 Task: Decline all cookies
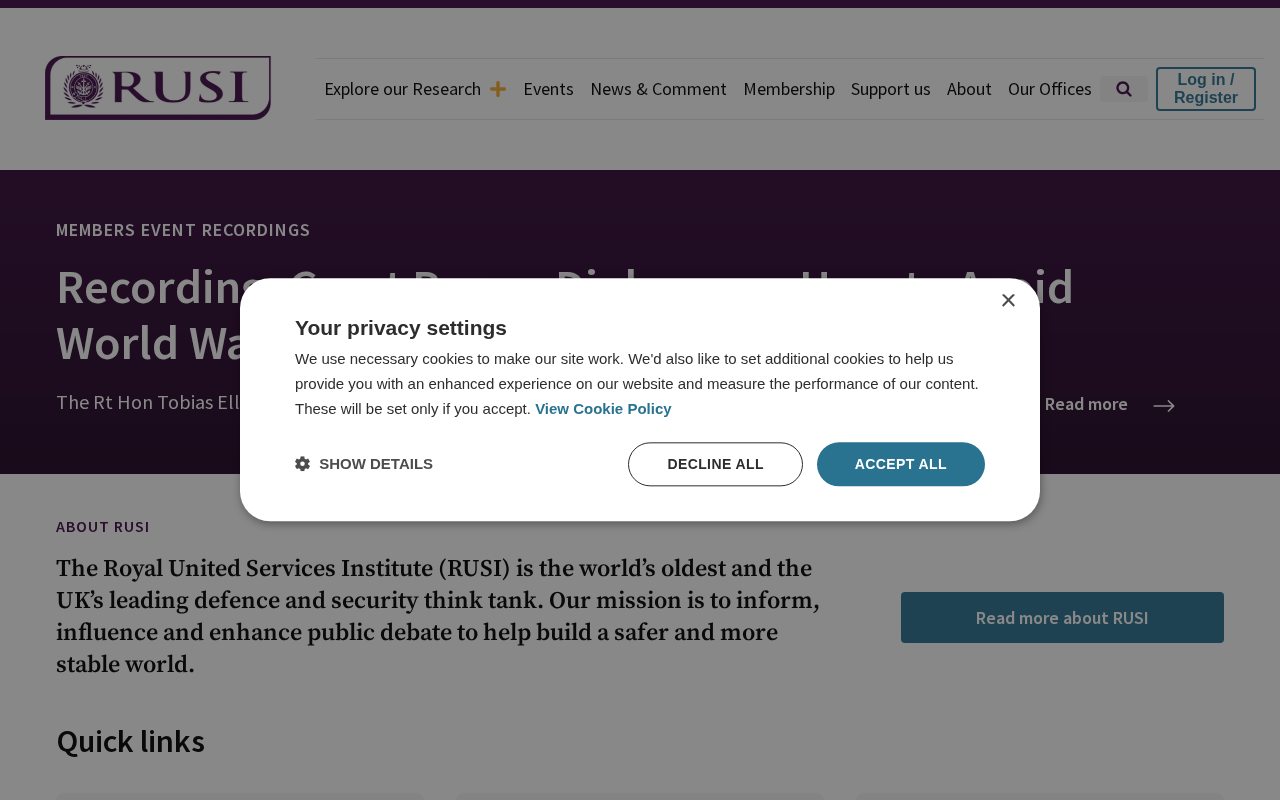[x=715, y=464]
